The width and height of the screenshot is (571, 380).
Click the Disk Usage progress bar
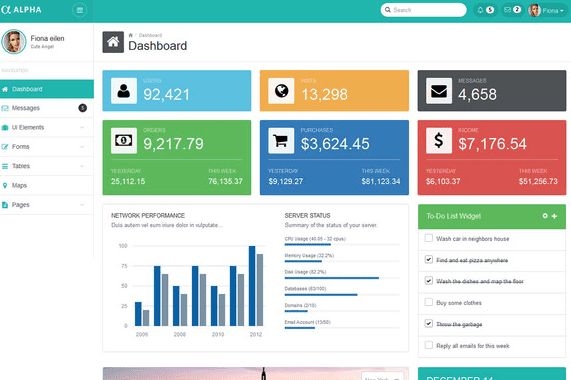(342, 278)
